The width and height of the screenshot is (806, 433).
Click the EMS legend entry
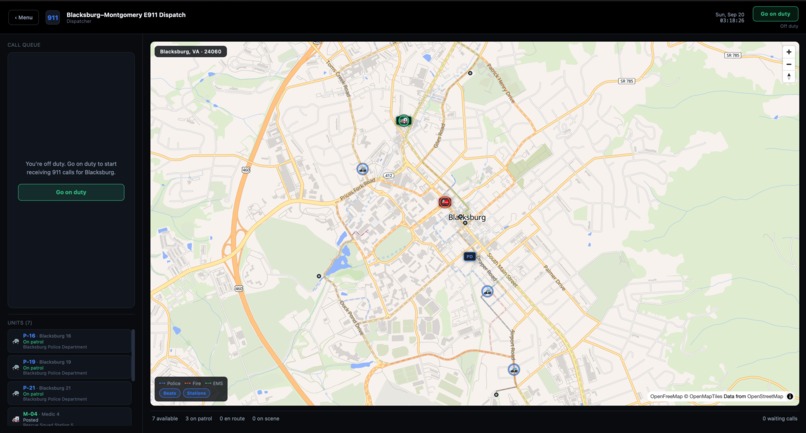coord(214,384)
